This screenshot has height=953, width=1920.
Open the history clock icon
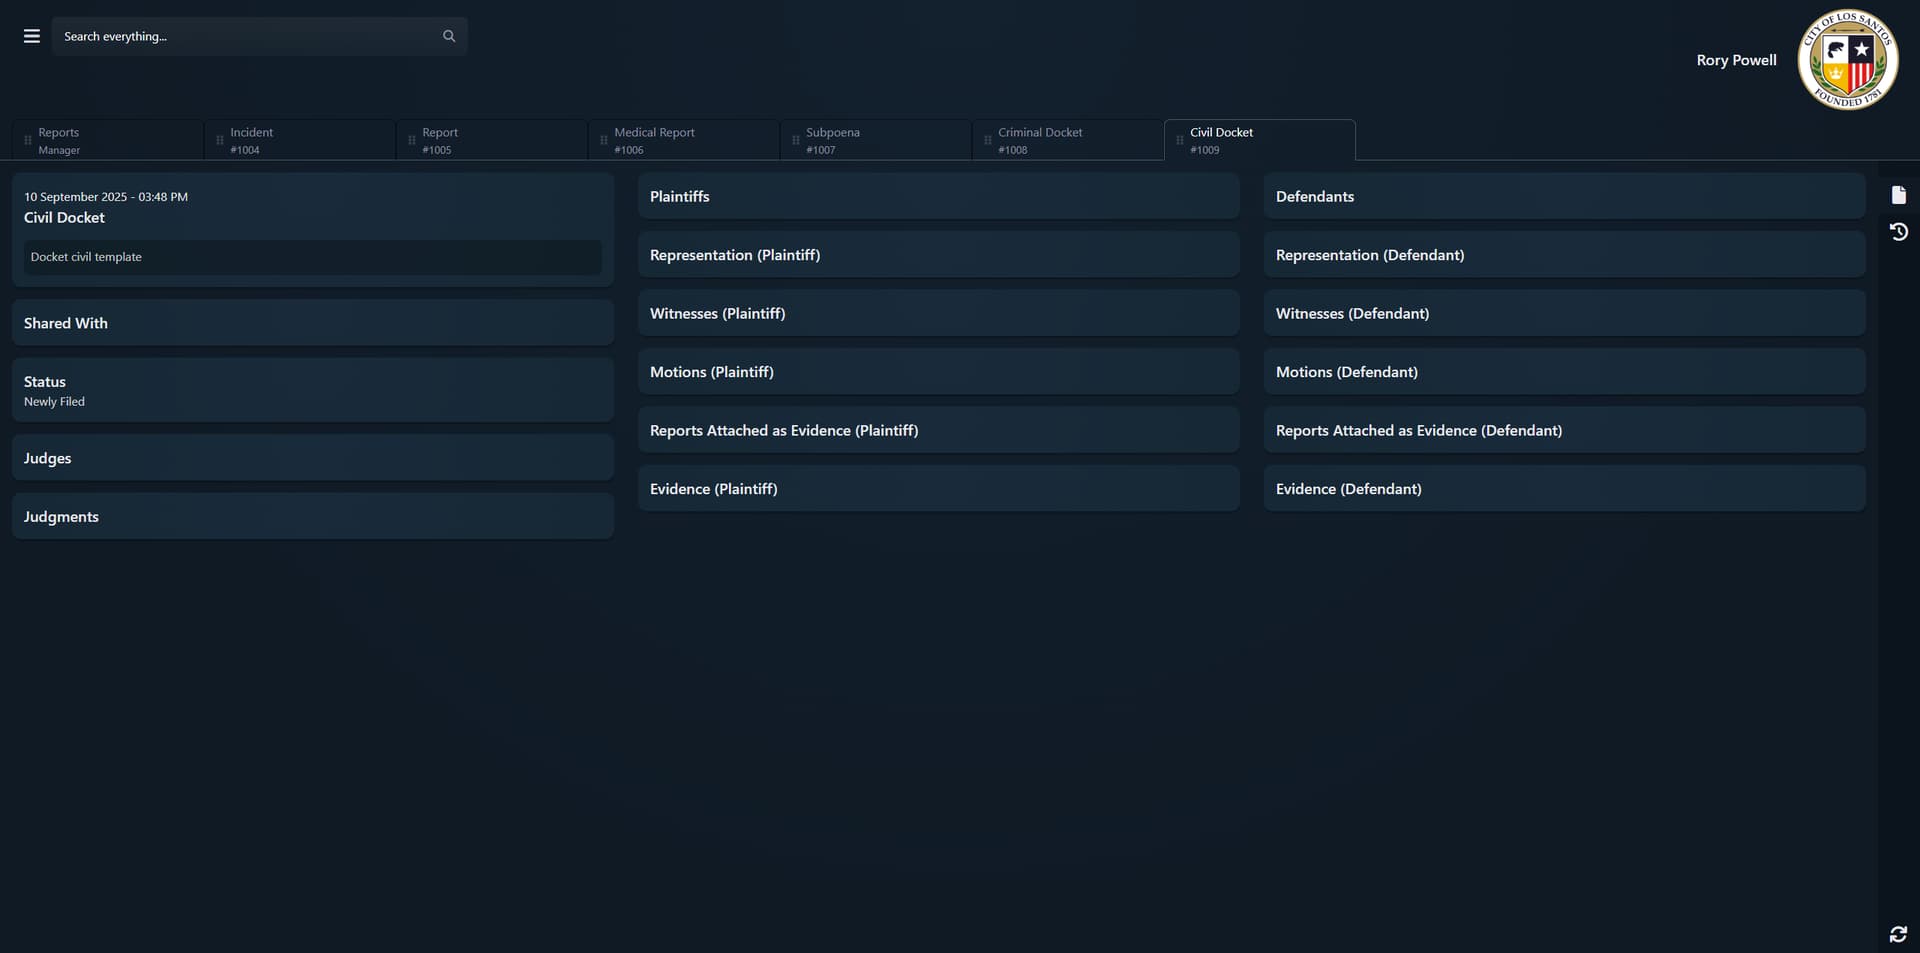point(1898,232)
